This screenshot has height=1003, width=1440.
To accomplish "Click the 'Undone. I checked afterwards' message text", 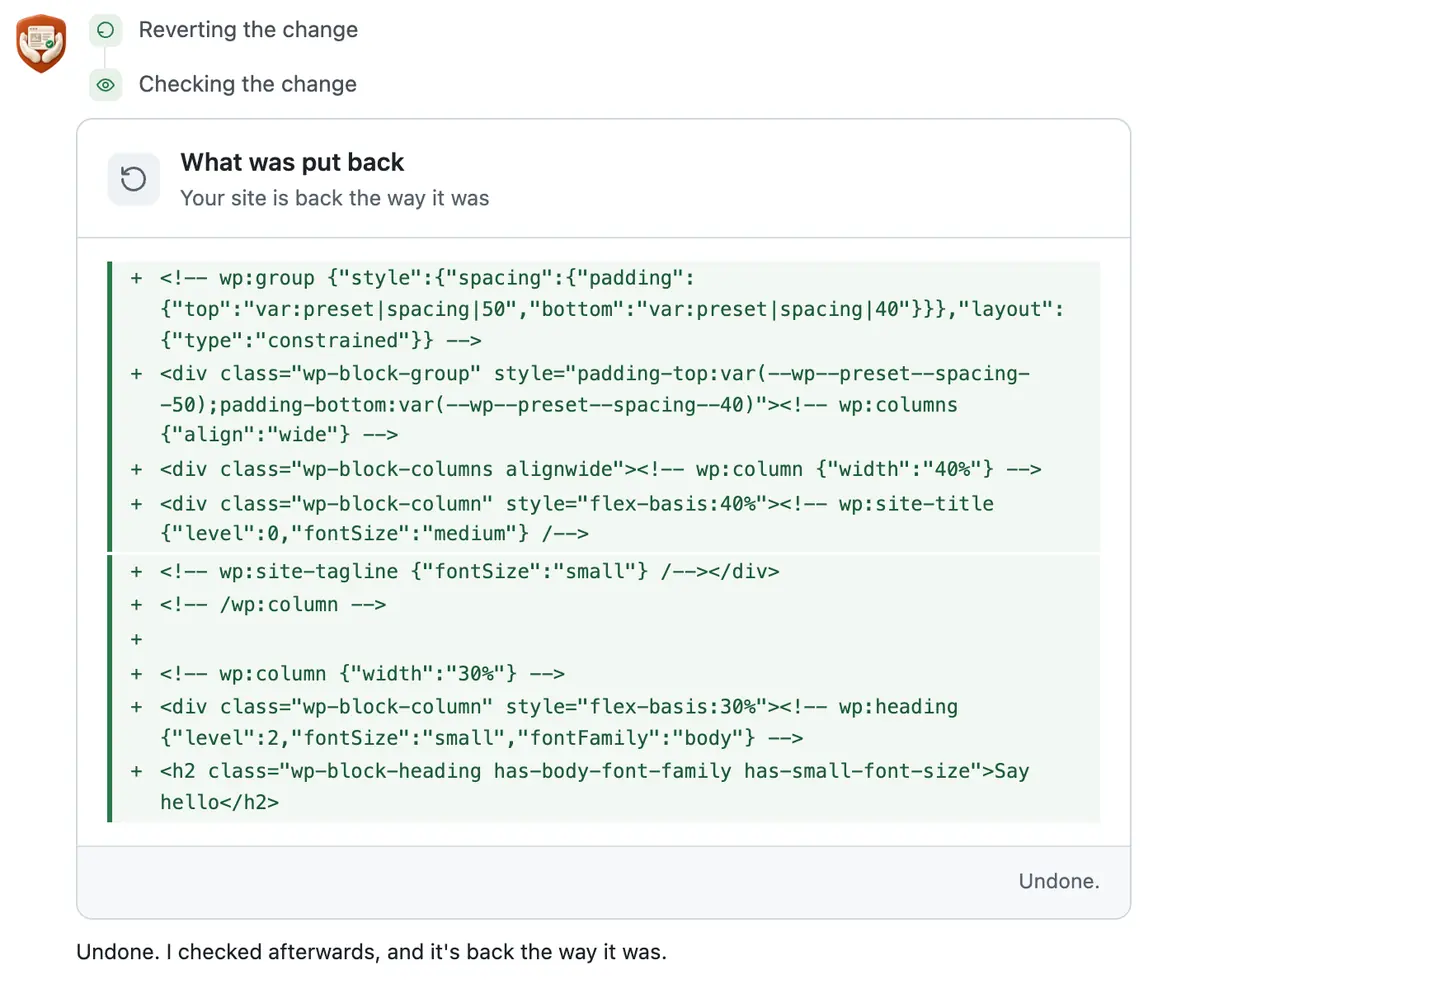I will (x=371, y=952).
